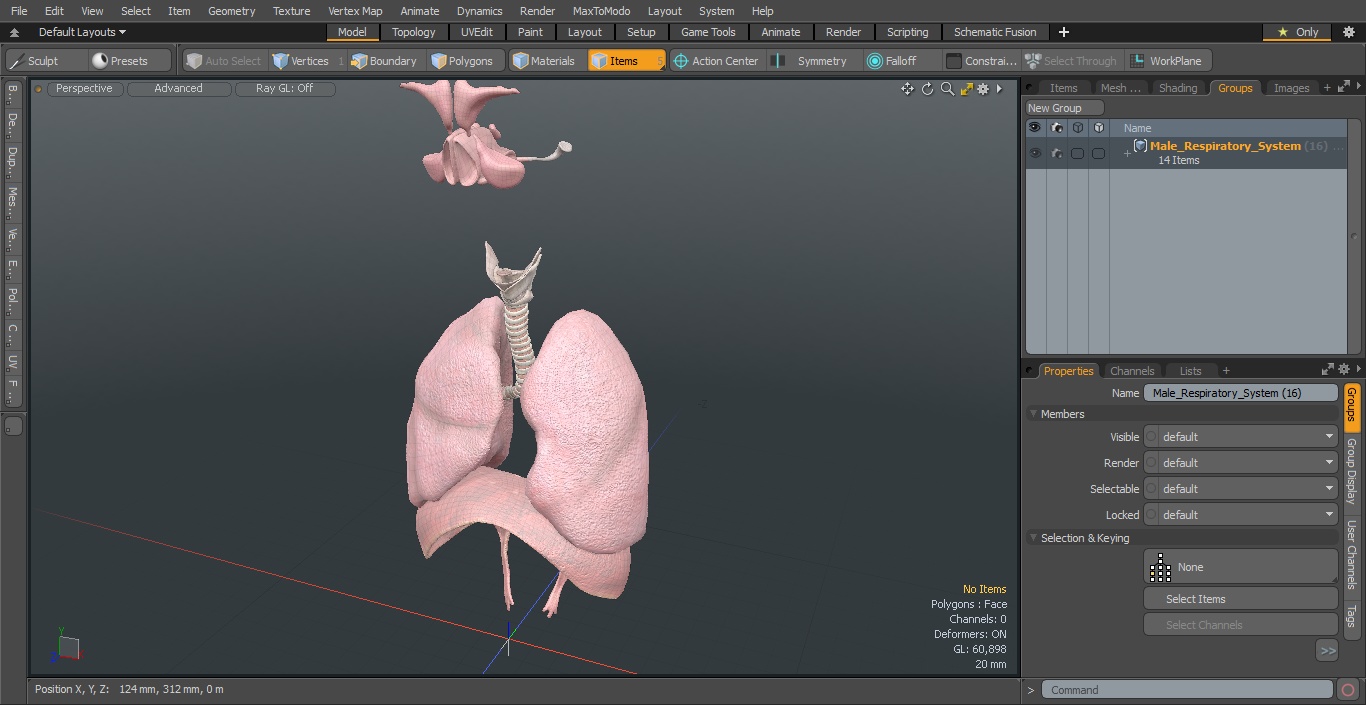Viewport: 1366px width, 705px height.
Task: Switch to Materials selection mode
Action: pyautogui.click(x=544, y=61)
